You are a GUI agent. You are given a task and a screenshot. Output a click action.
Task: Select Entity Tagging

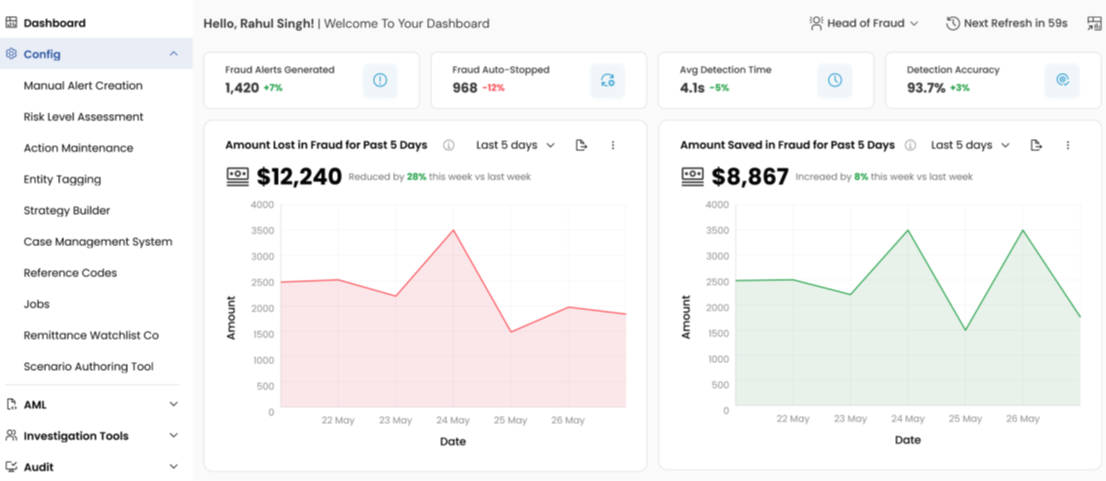tap(62, 179)
